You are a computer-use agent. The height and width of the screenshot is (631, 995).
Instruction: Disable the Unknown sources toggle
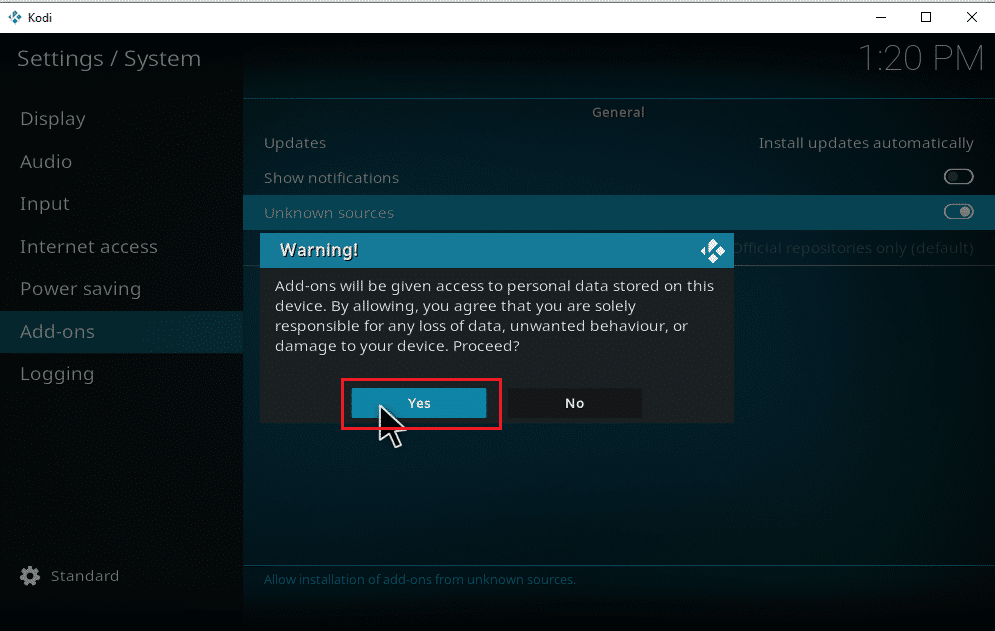[x=957, y=211]
